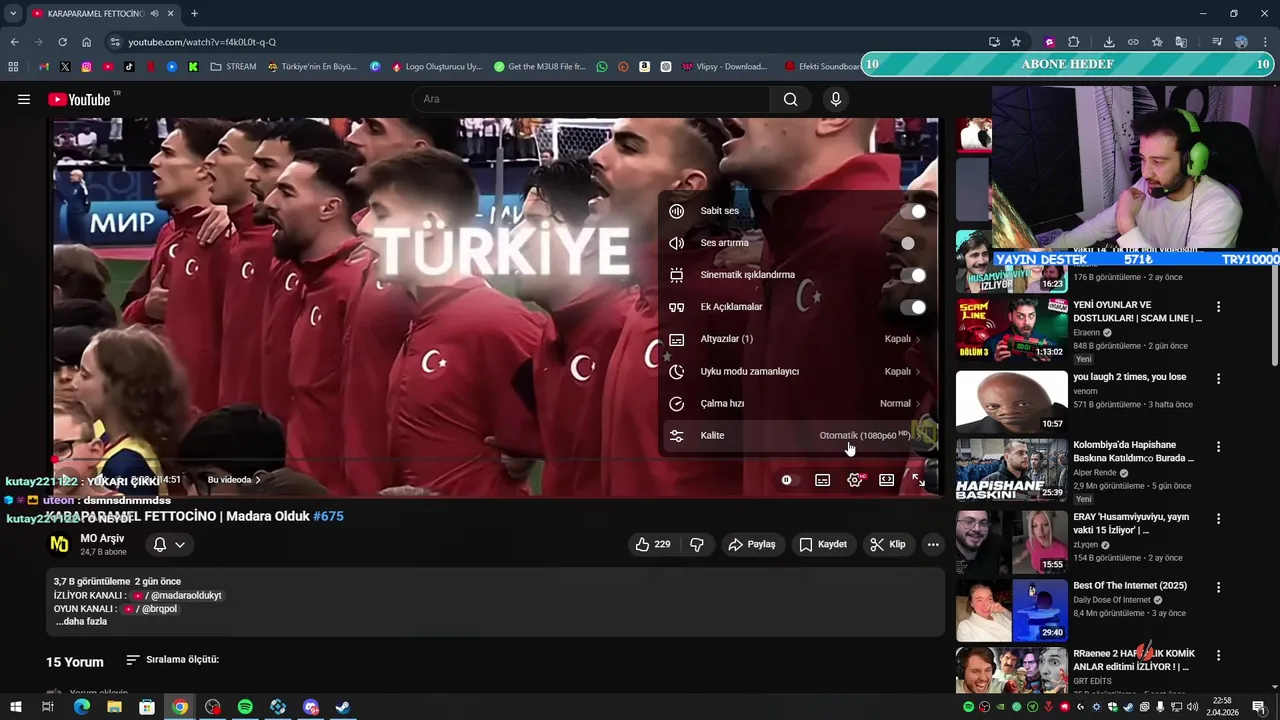Open Altyazılar (1) submenu
The width and height of the screenshot is (1280, 720).
(x=797, y=339)
